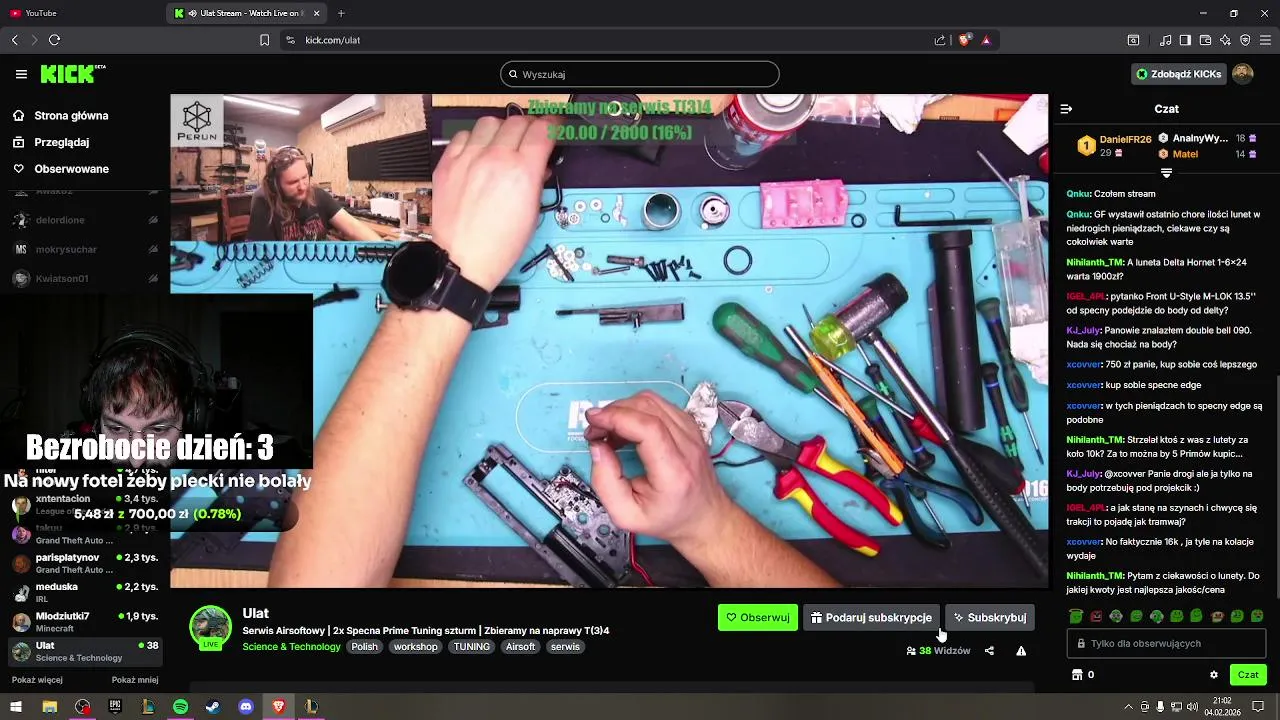
Task: Click the Brave Shields lion icon in address bar
Action: click(x=965, y=40)
